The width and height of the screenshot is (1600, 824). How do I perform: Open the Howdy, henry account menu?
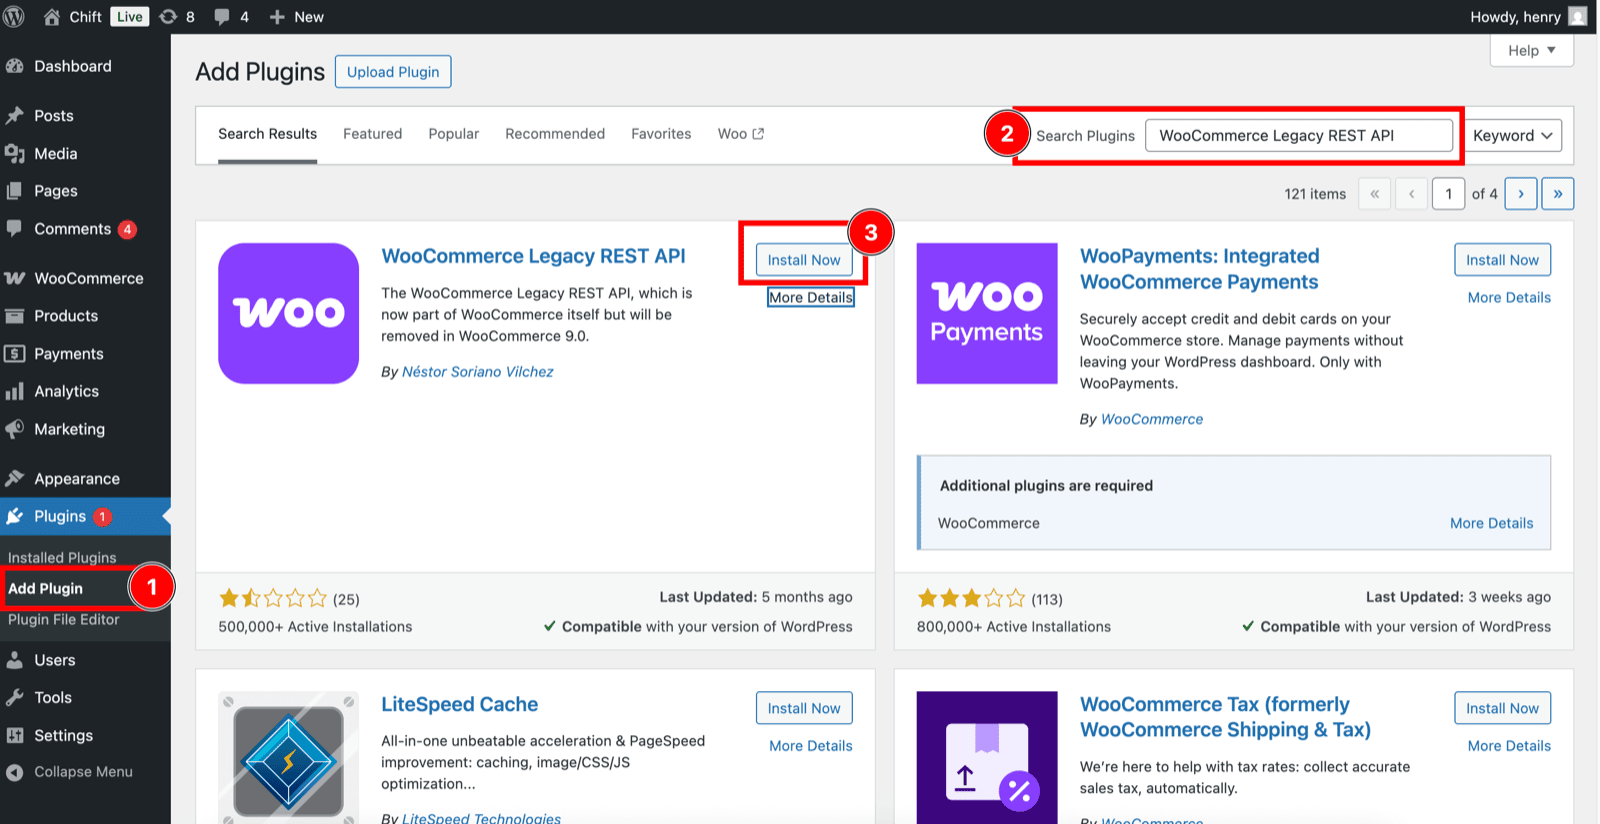tap(1528, 17)
